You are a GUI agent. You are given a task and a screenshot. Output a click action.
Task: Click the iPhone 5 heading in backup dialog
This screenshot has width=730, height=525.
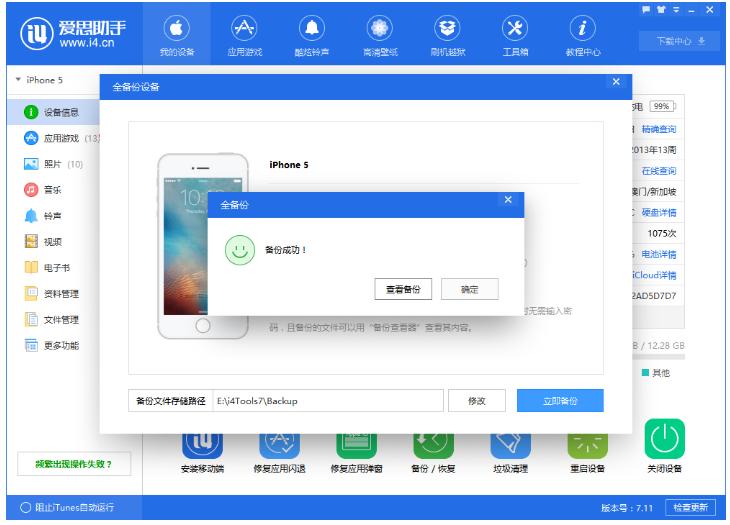289,165
